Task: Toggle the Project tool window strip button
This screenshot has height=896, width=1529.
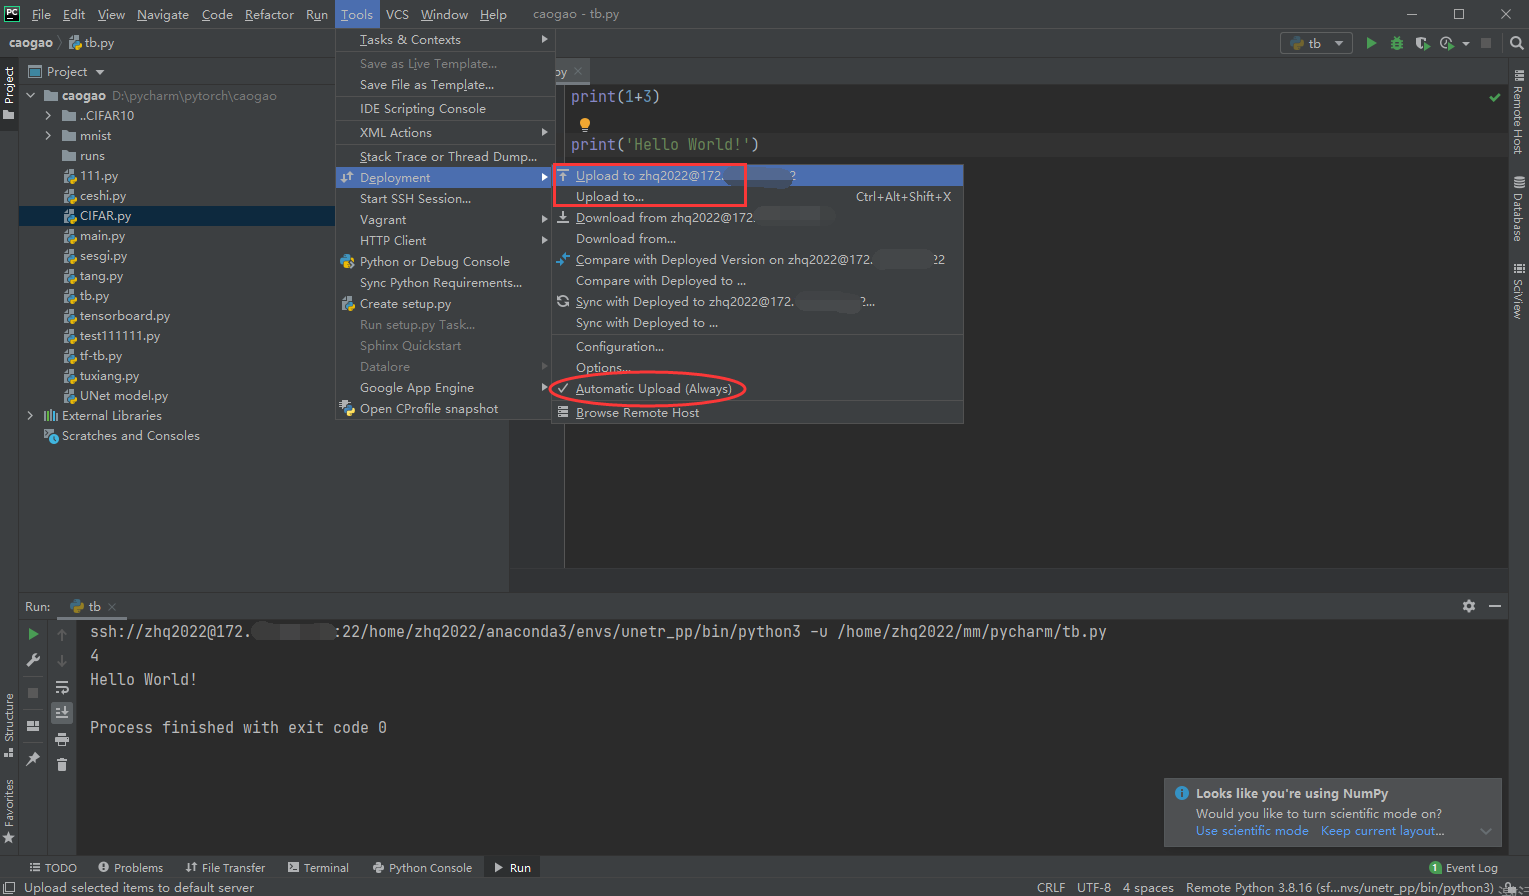Action: pyautogui.click(x=9, y=92)
